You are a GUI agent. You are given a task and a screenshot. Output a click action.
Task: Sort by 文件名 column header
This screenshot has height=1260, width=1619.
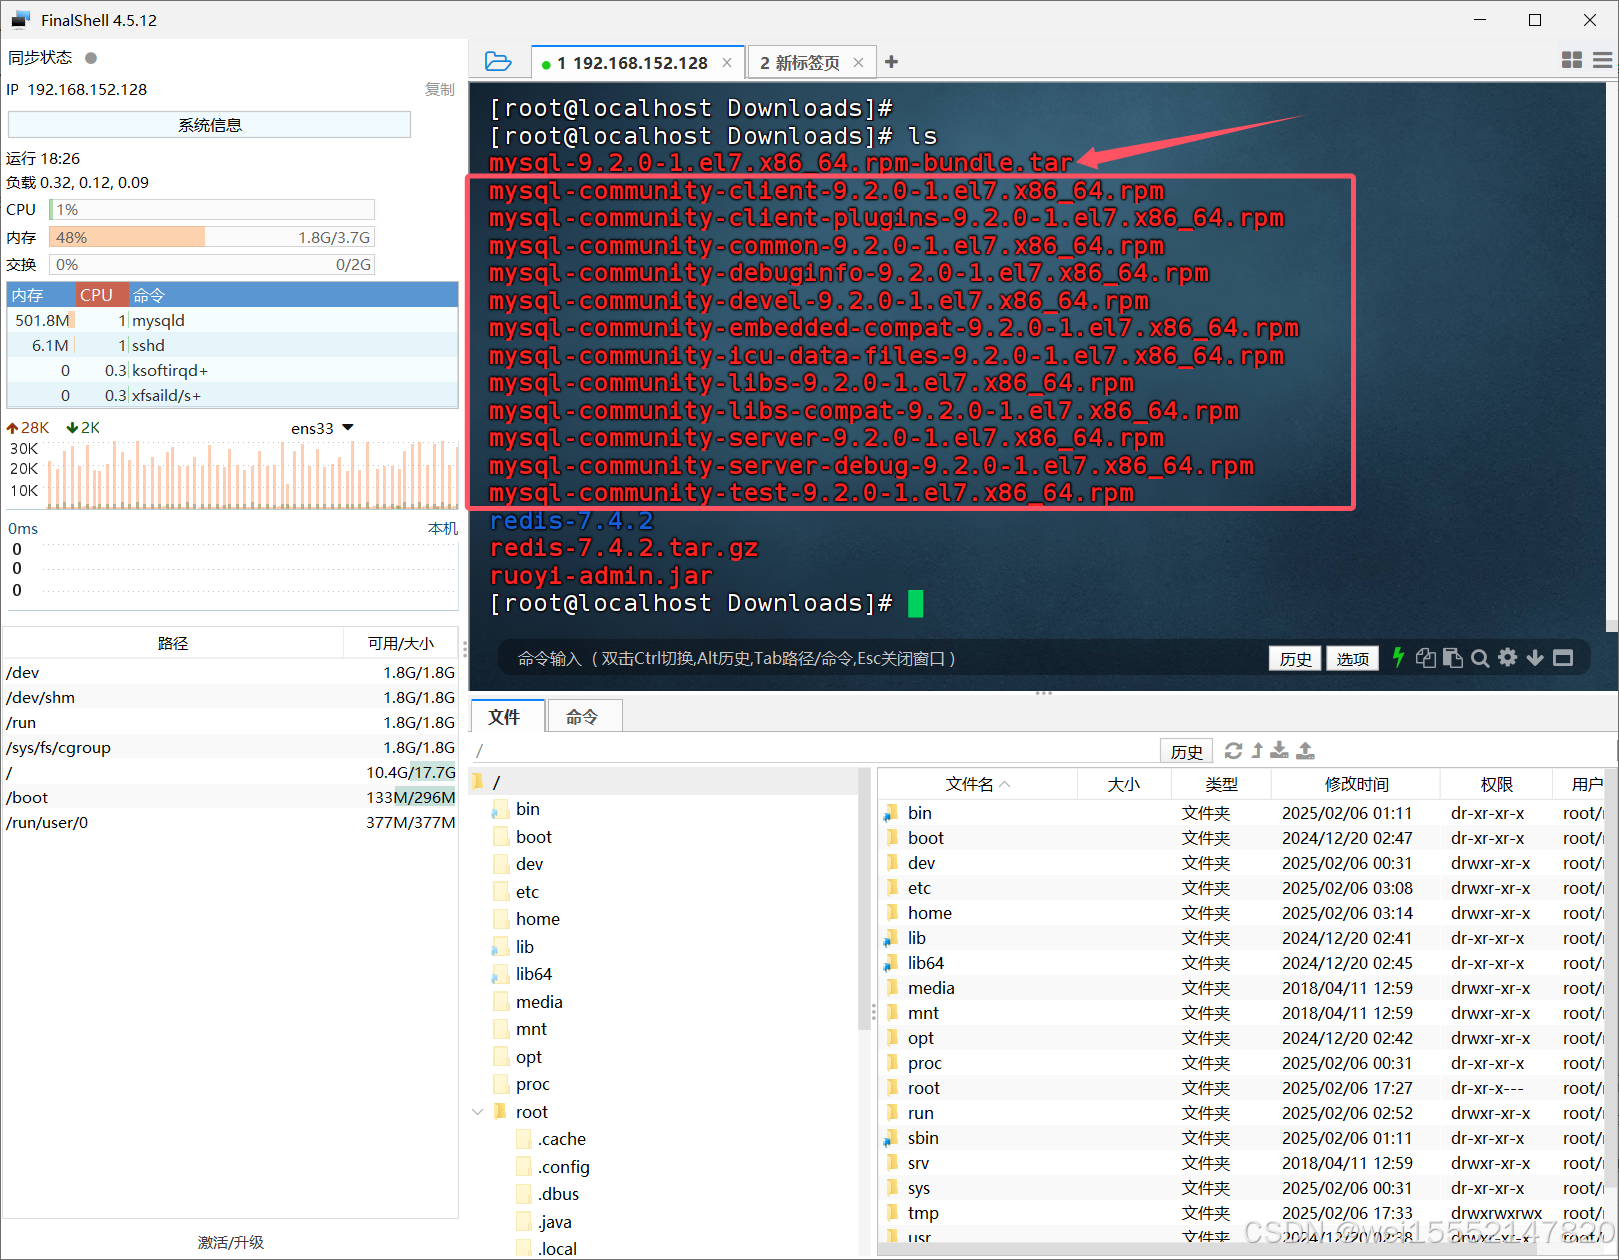[x=977, y=784]
